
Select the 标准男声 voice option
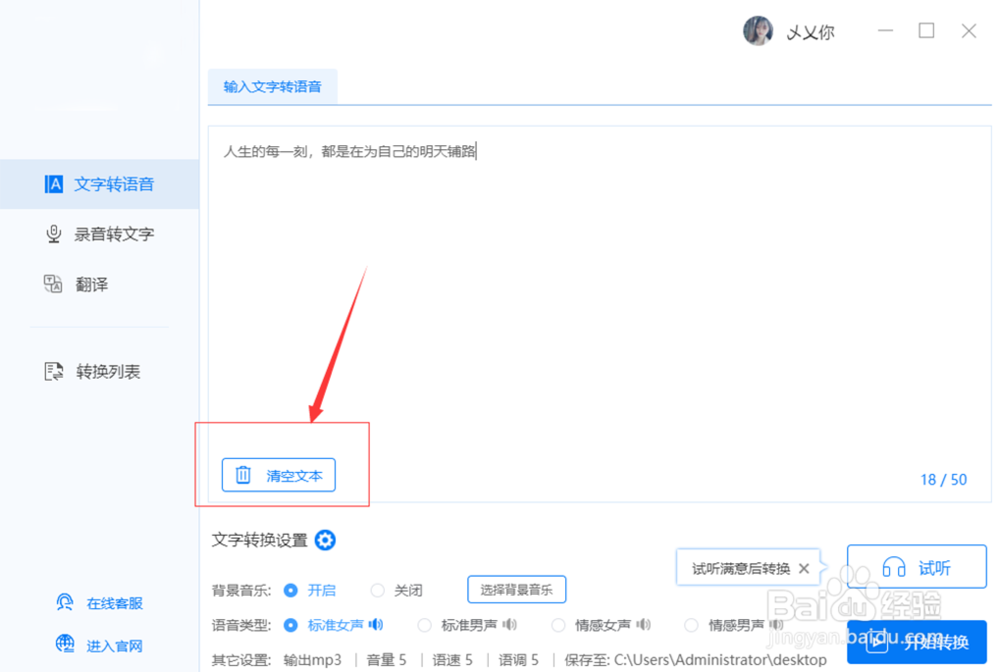[468, 624]
